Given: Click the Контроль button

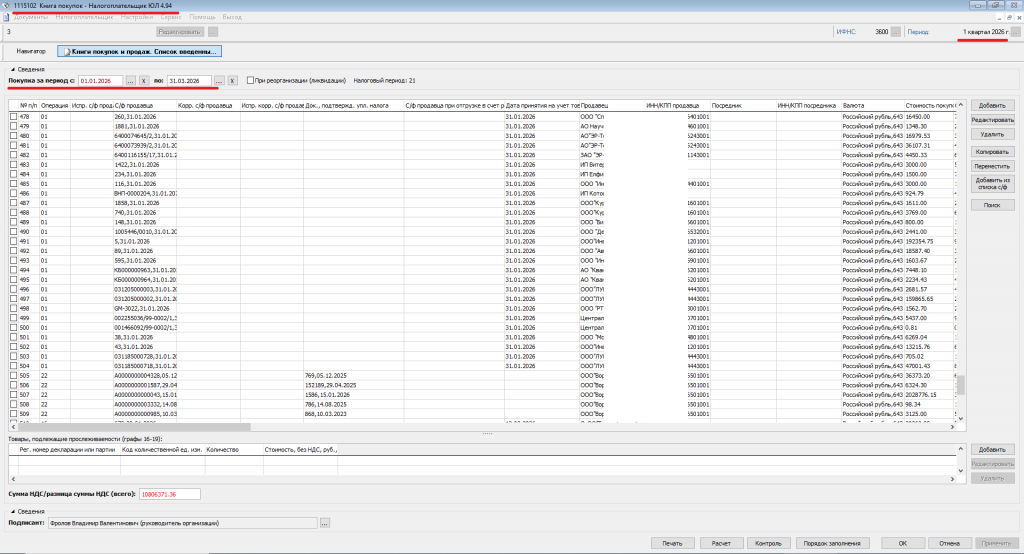Looking at the screenshot, I should pos(768,543).
